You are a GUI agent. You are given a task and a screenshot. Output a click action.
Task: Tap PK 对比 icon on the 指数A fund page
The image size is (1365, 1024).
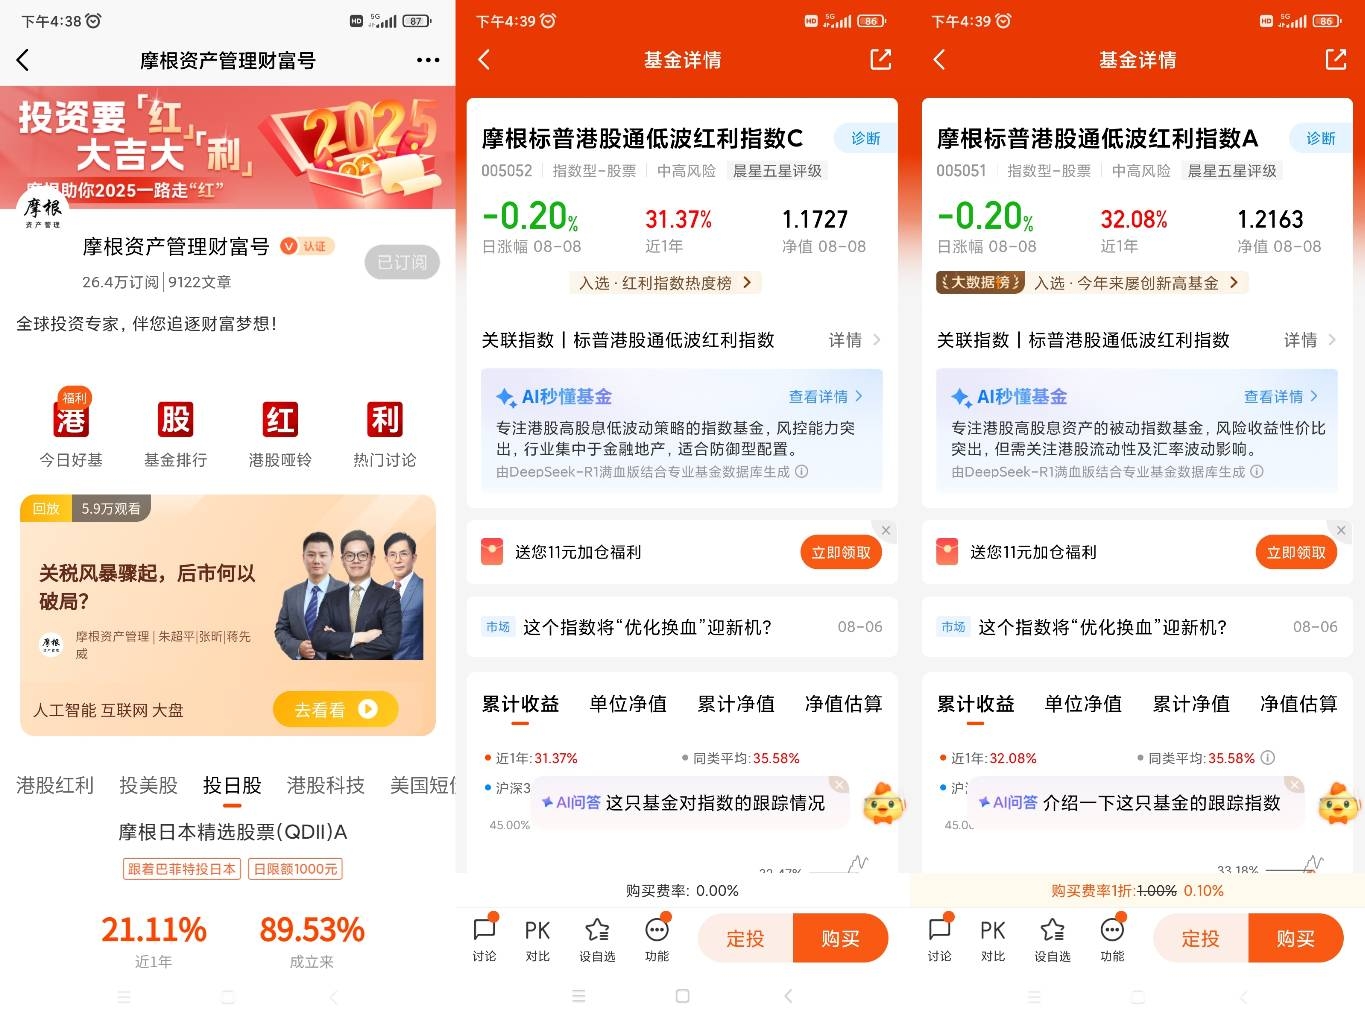tap(993, 939)
